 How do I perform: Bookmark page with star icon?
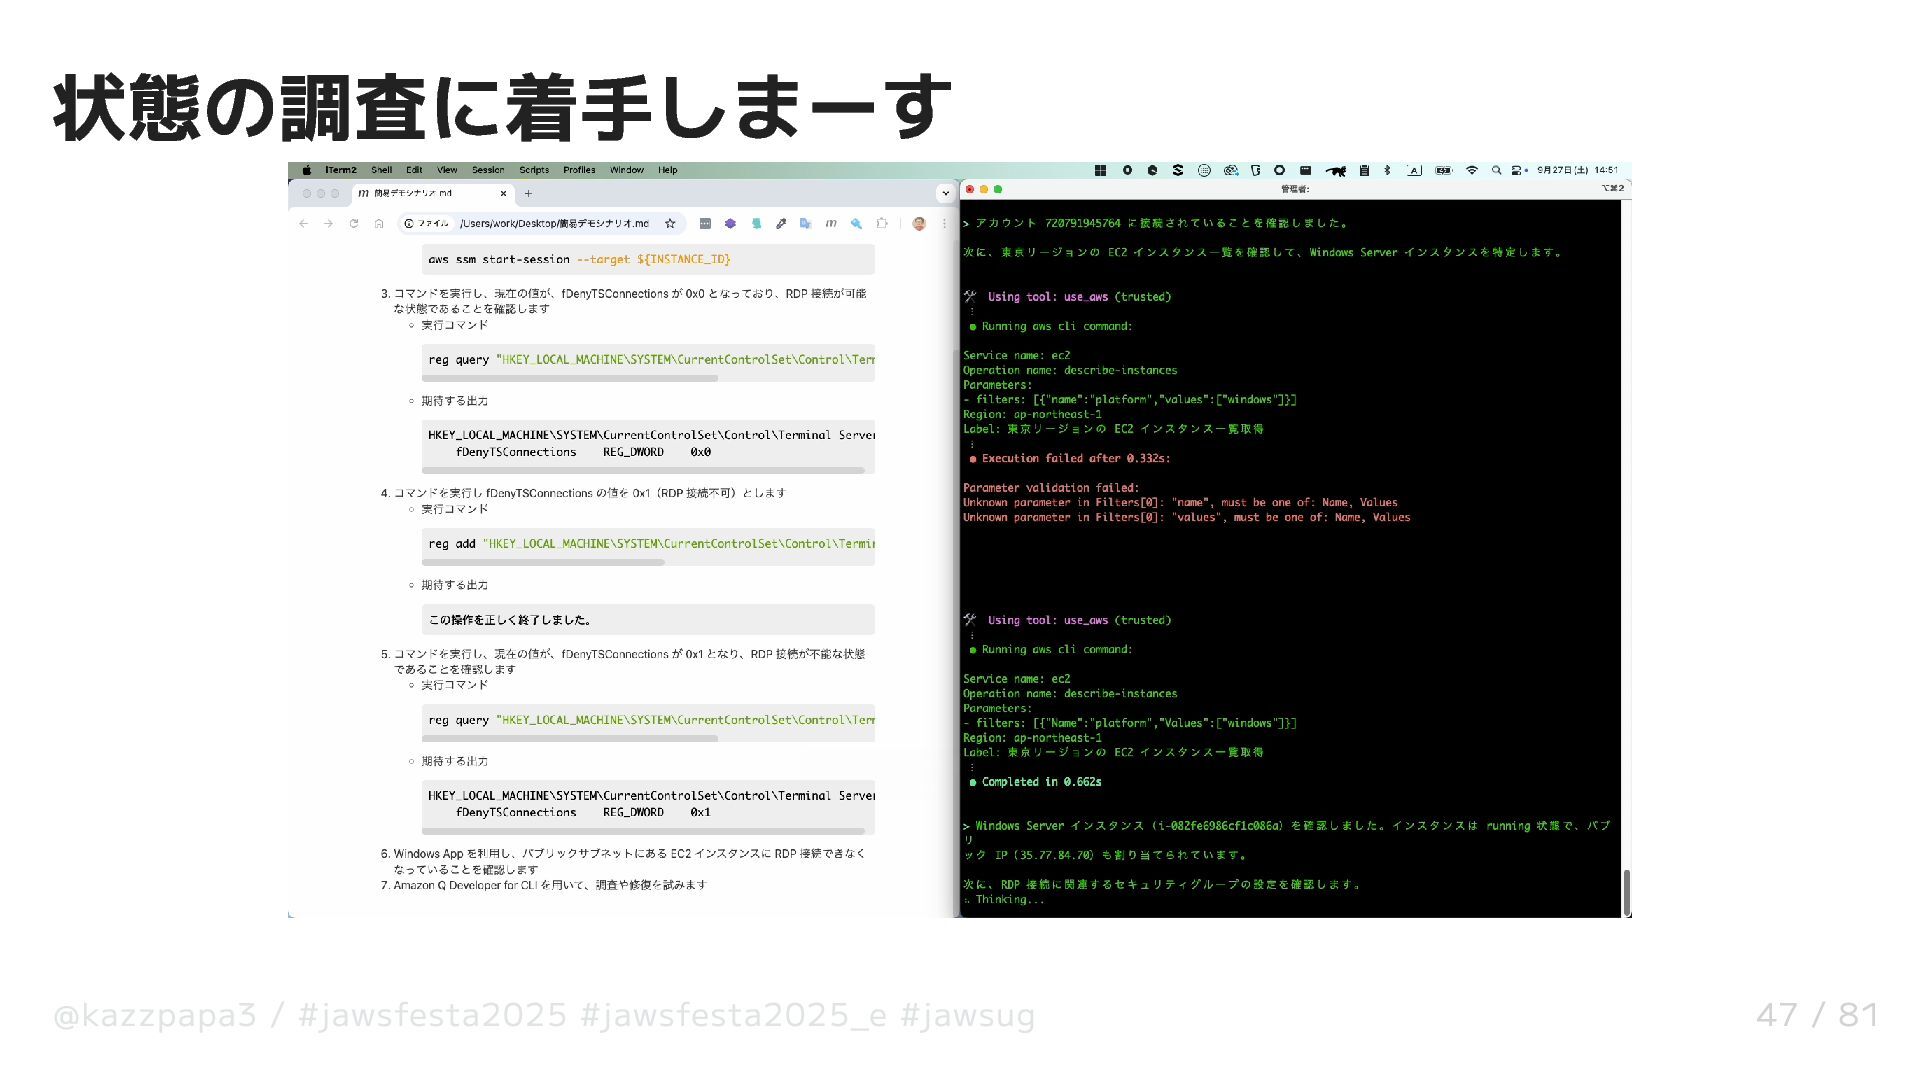[670, 224]
